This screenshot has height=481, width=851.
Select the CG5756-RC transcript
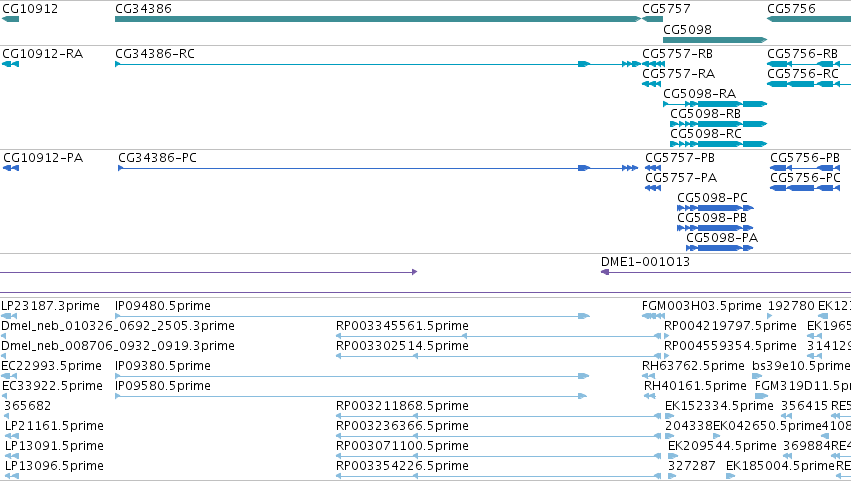point(803,74)
